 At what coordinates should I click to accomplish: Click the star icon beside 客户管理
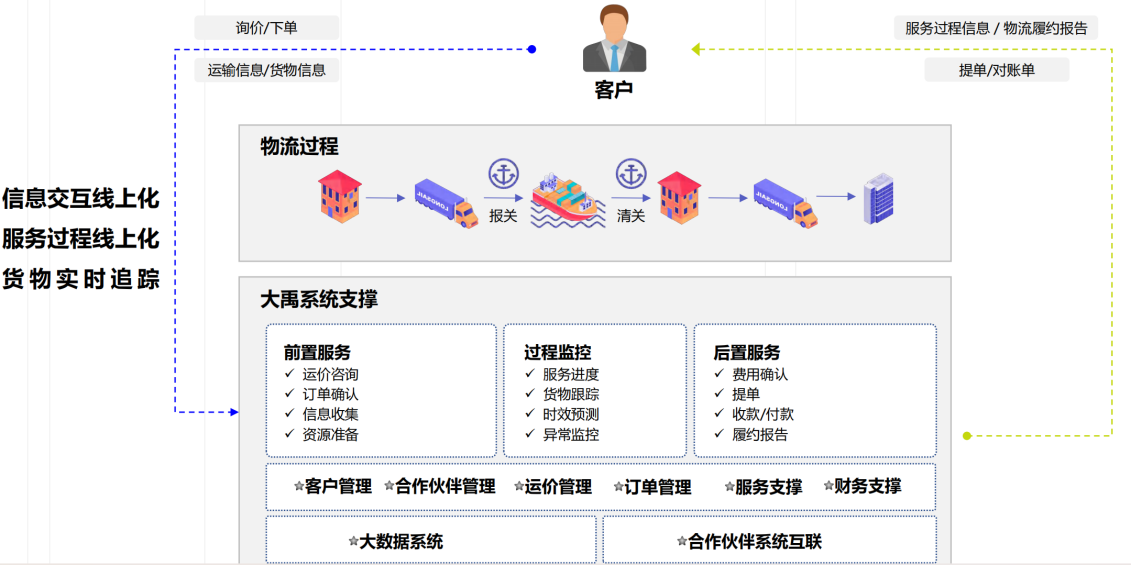coord(299,486)
